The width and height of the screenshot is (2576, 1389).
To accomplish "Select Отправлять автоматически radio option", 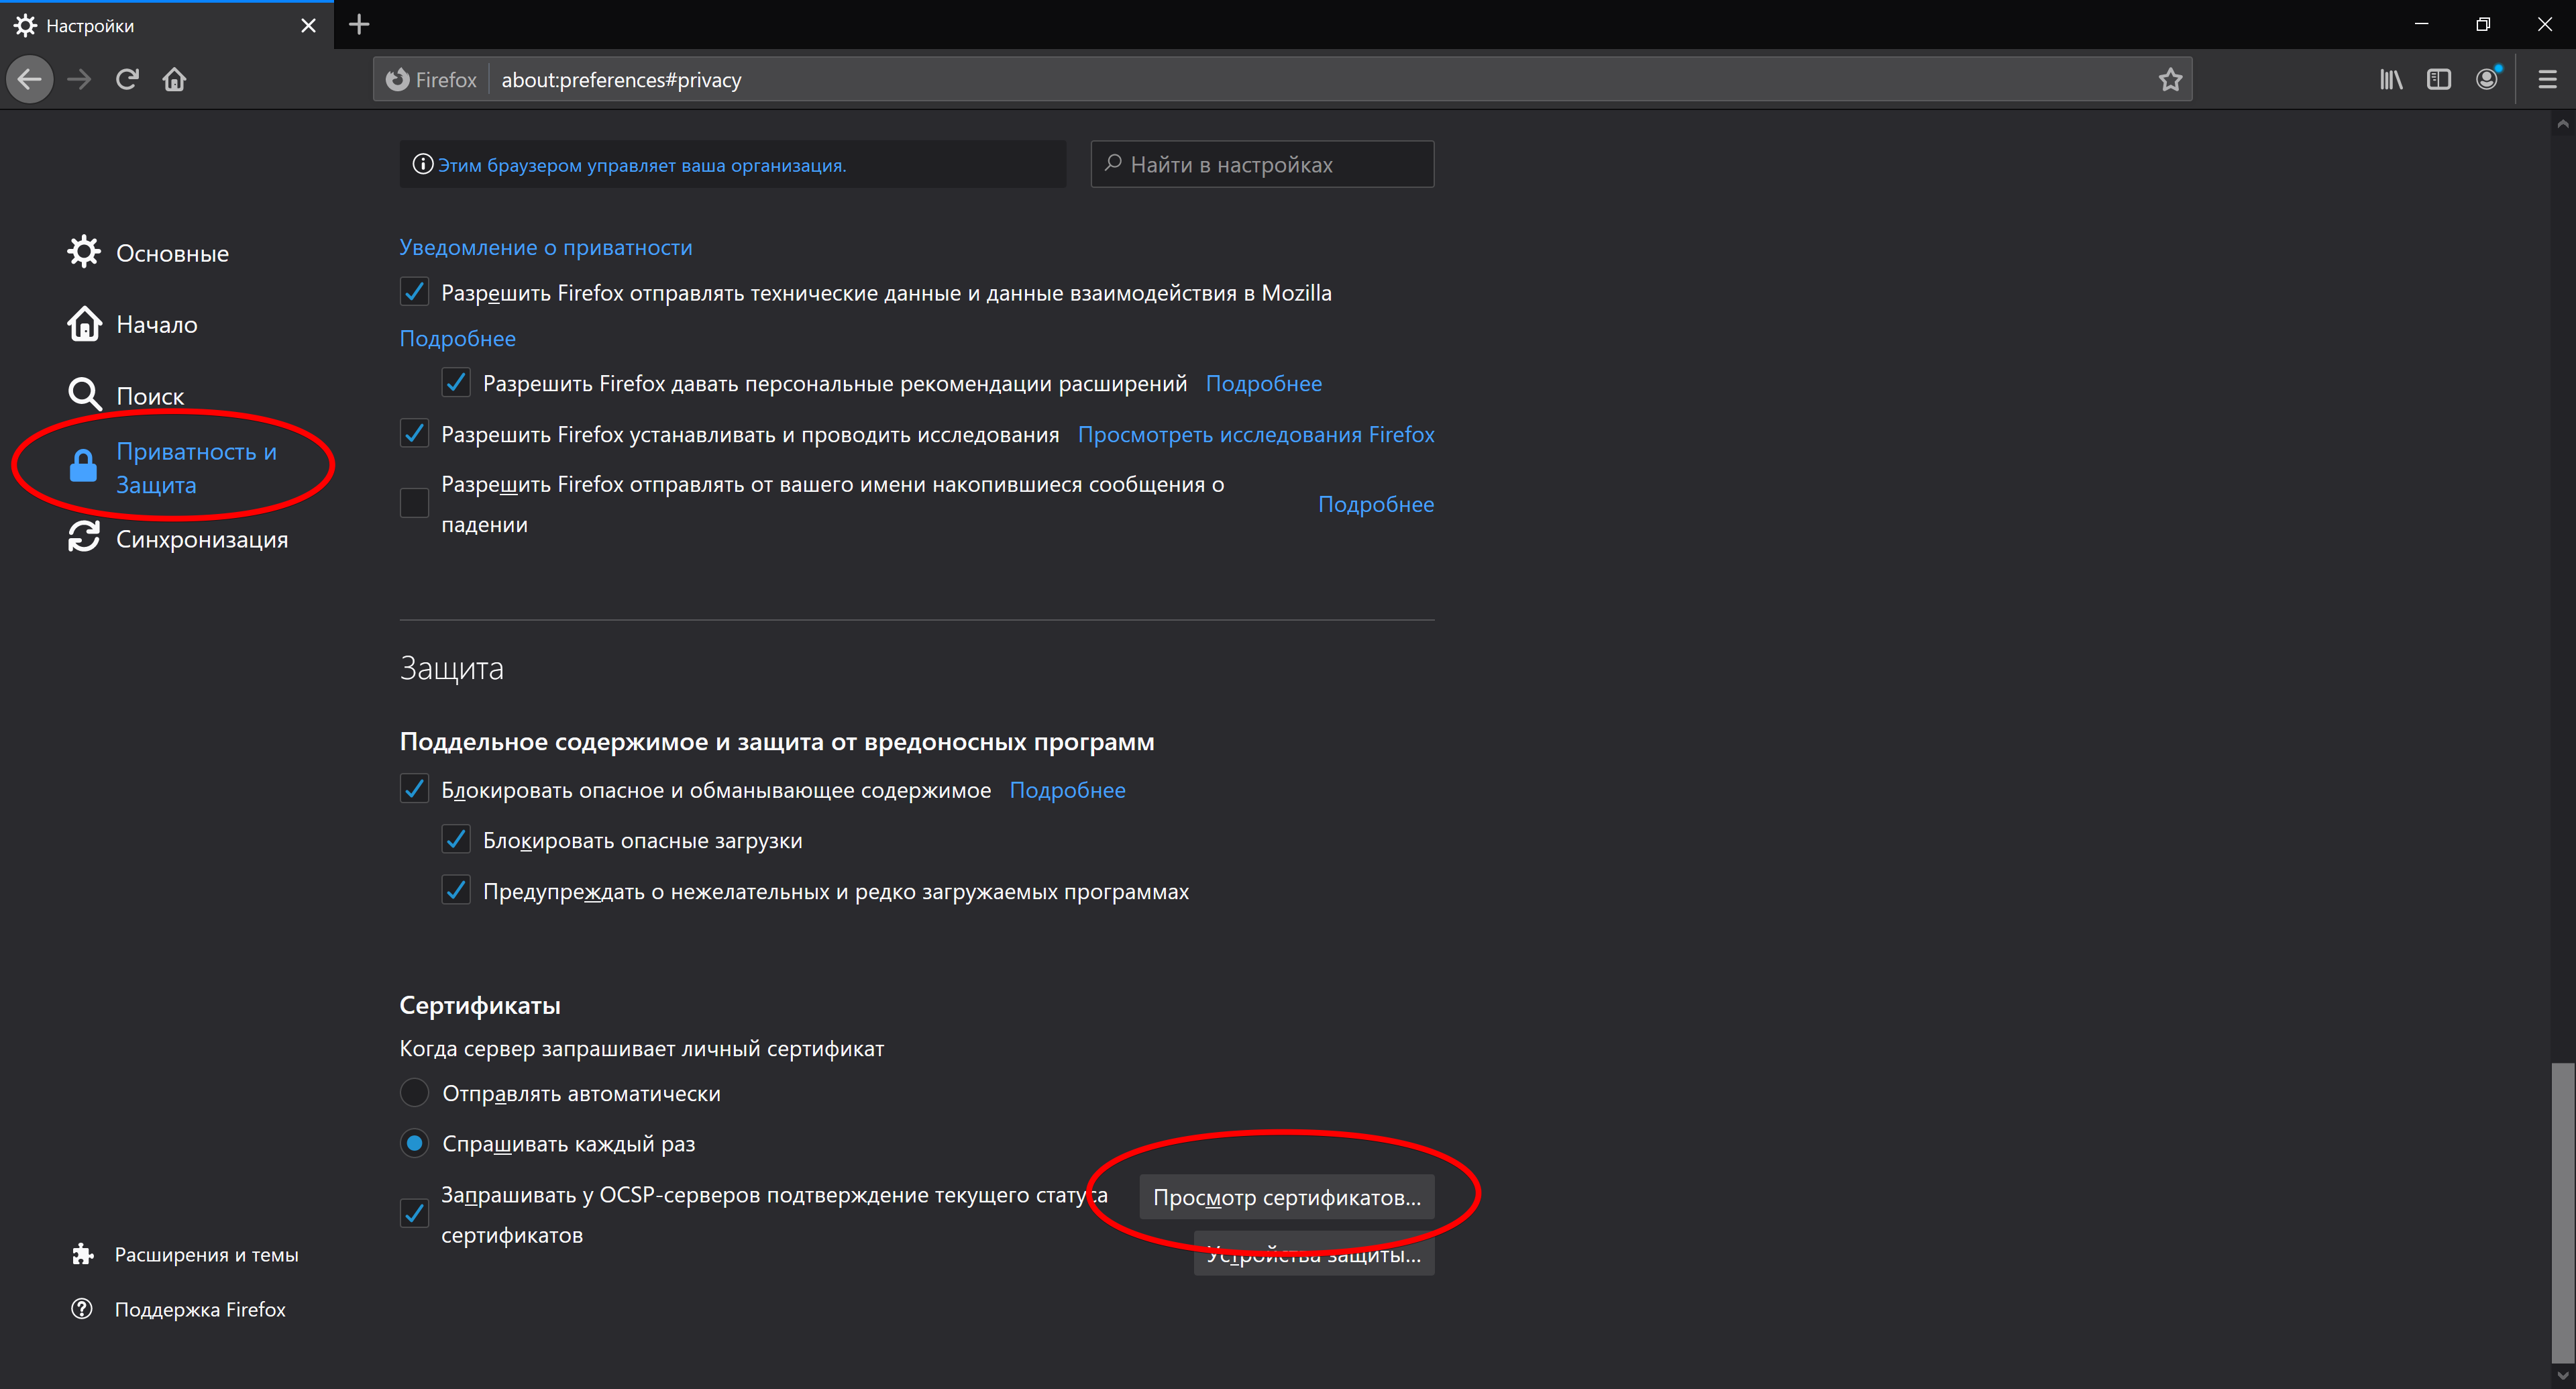I will pyautogui.click(x=414, y=1092).
